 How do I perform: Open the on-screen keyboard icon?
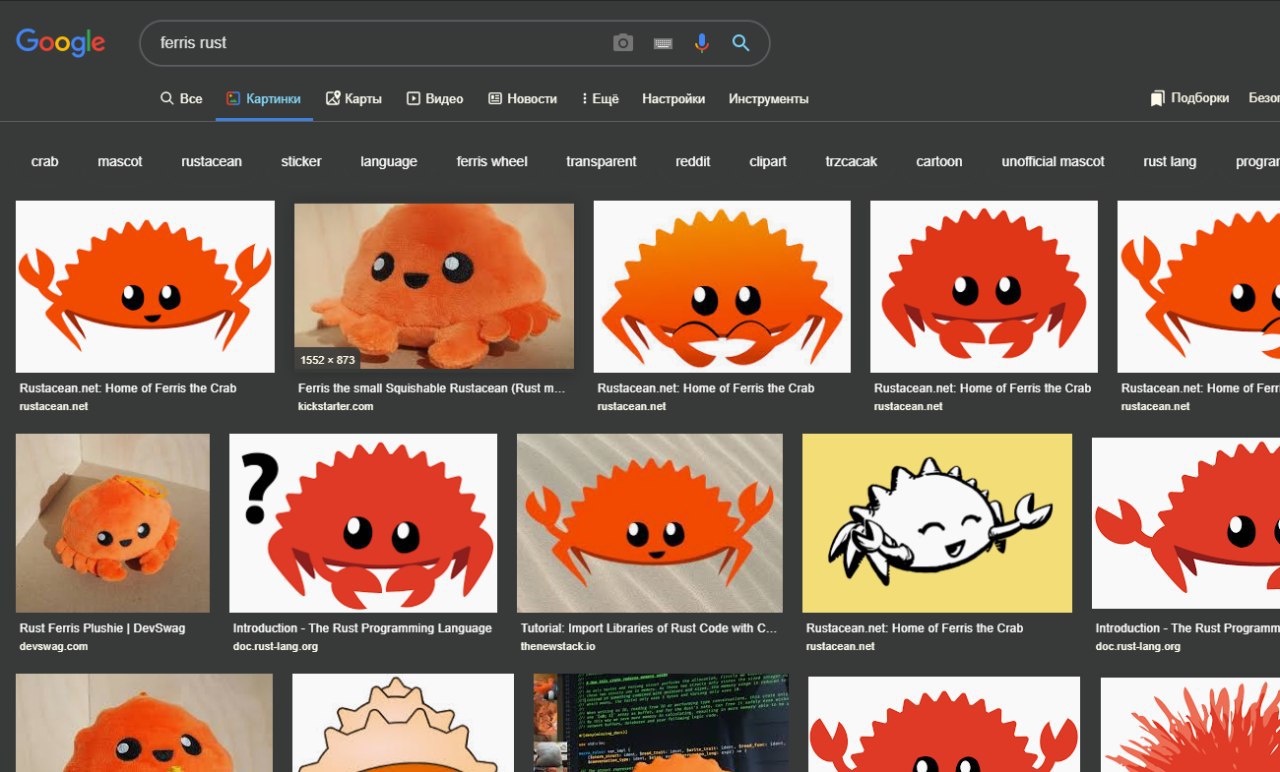(663, 43)
